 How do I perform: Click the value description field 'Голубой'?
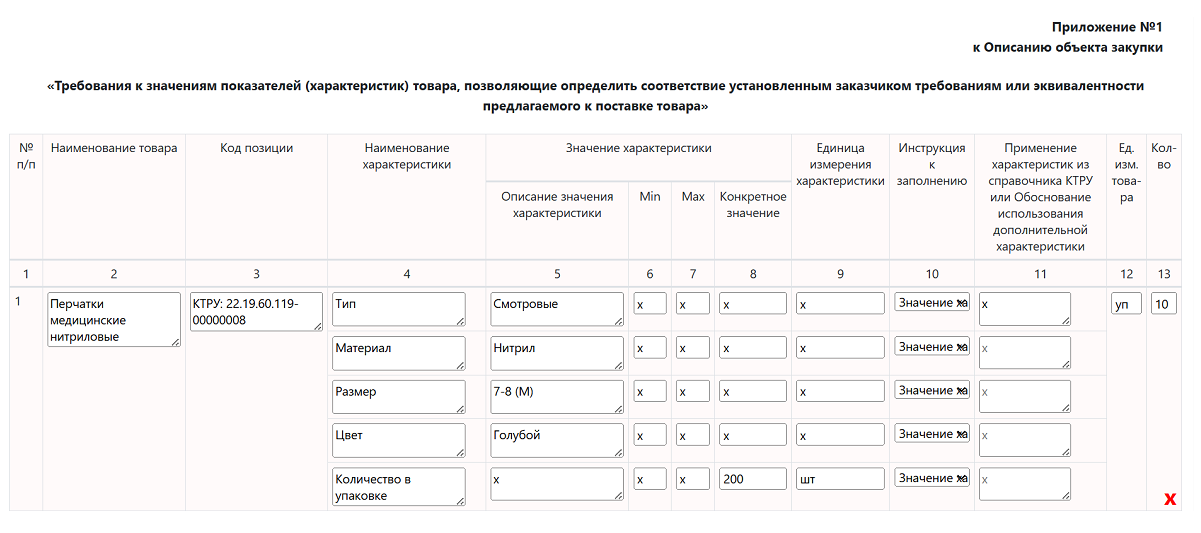(x=557, y=440)
